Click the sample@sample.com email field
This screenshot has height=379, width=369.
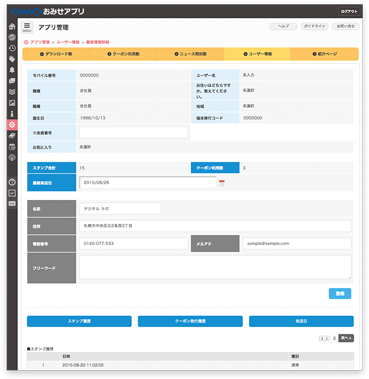click(297, 243)
